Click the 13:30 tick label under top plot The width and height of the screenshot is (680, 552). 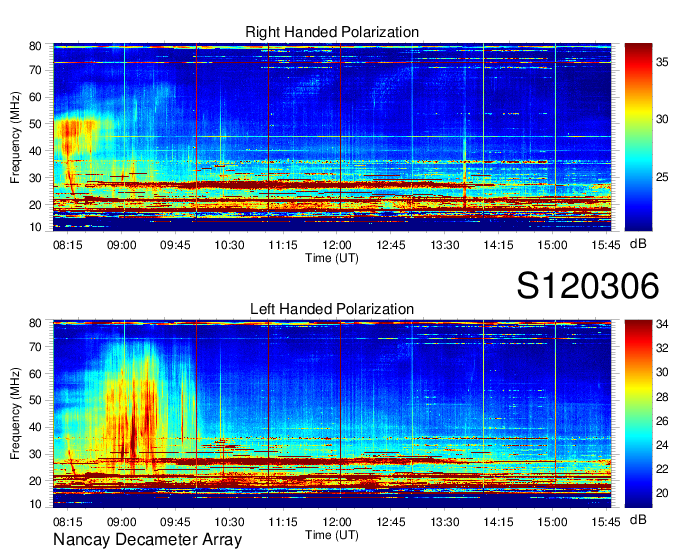coord(445,245)
